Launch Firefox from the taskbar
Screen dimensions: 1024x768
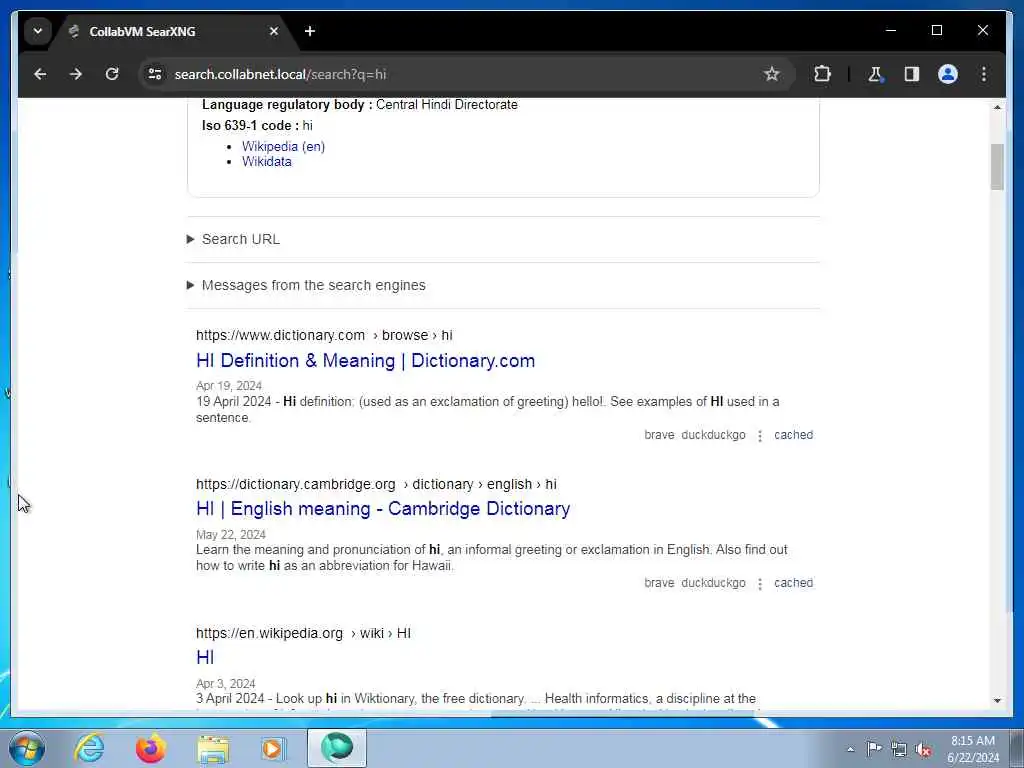(x=151, y=748)
